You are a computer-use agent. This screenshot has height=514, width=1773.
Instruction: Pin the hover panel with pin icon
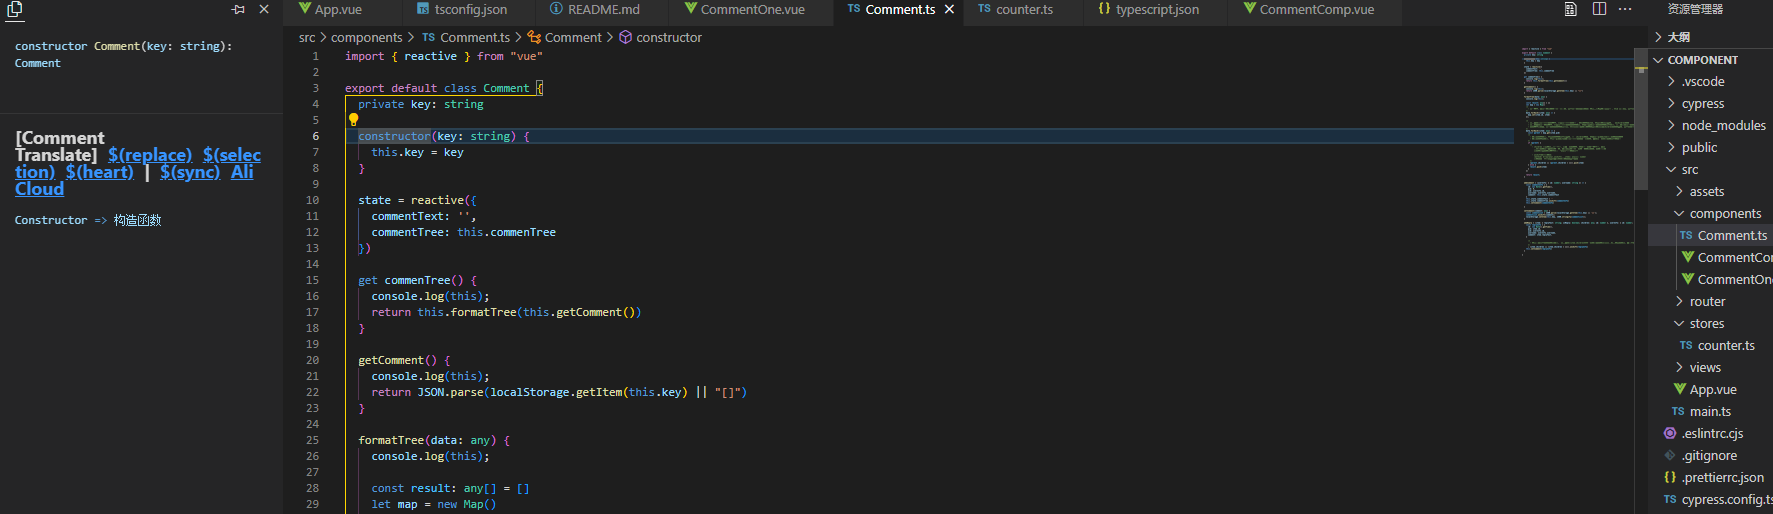[238, 10]
